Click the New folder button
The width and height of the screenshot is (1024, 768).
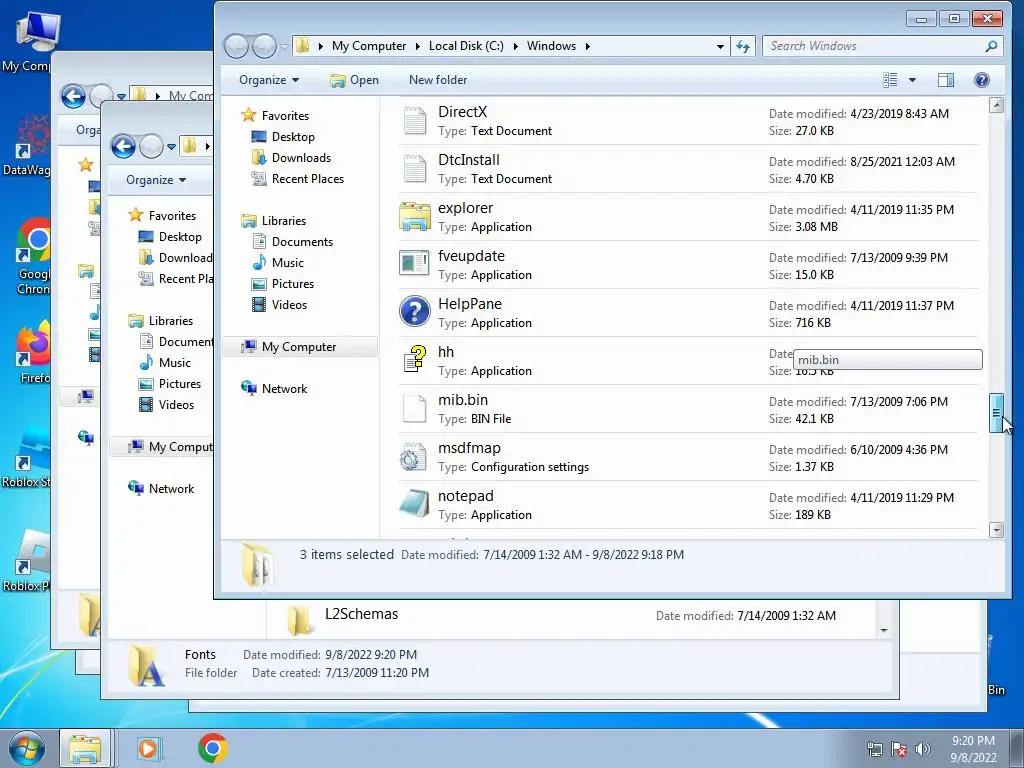[438, 80]
